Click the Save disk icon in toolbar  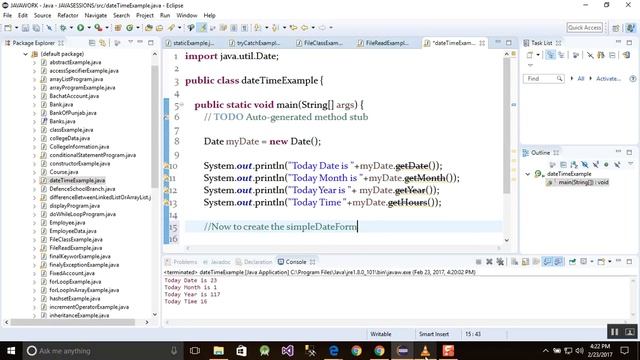click(x=25, y=28)
